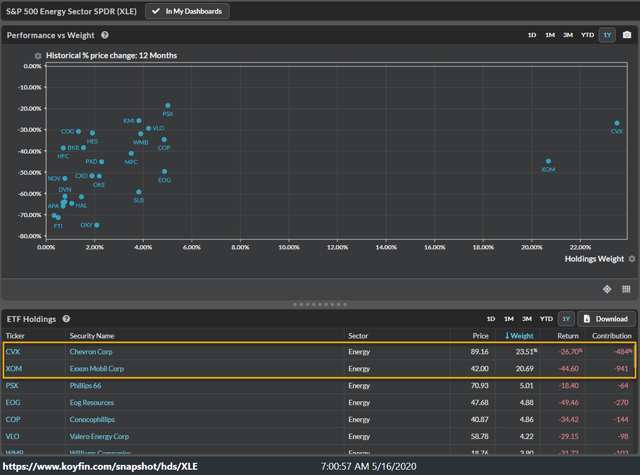
Task: Click the Performance vs Weight help icon
Action: [105, 35]
